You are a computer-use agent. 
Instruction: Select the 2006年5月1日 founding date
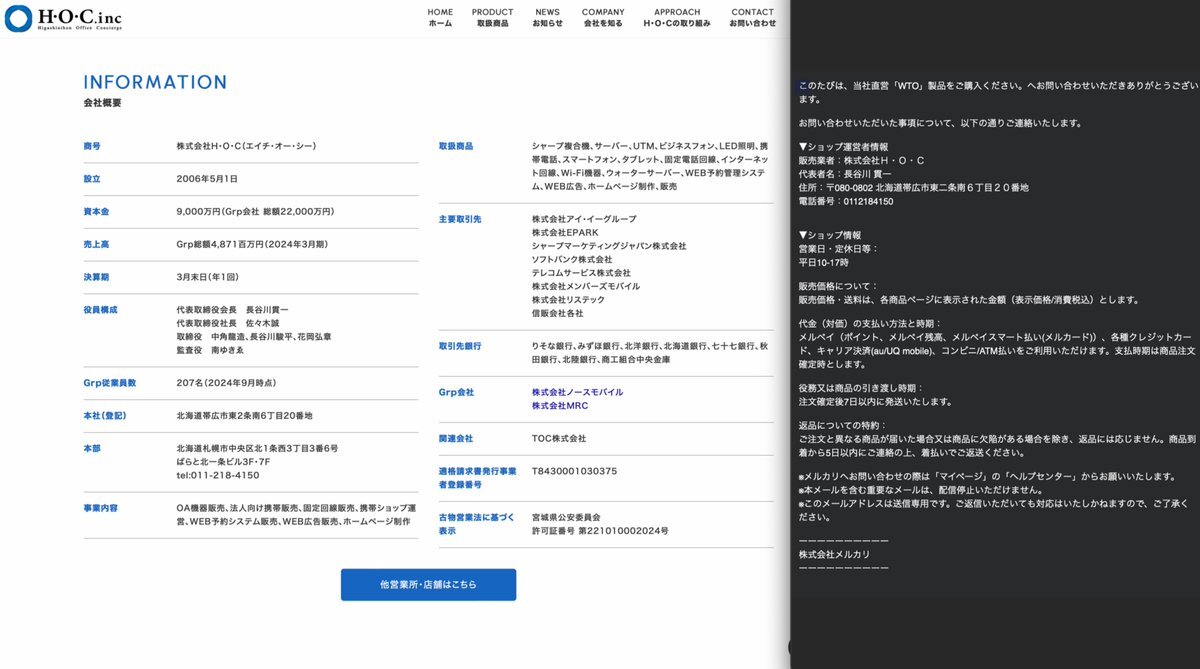click(207, 179)
